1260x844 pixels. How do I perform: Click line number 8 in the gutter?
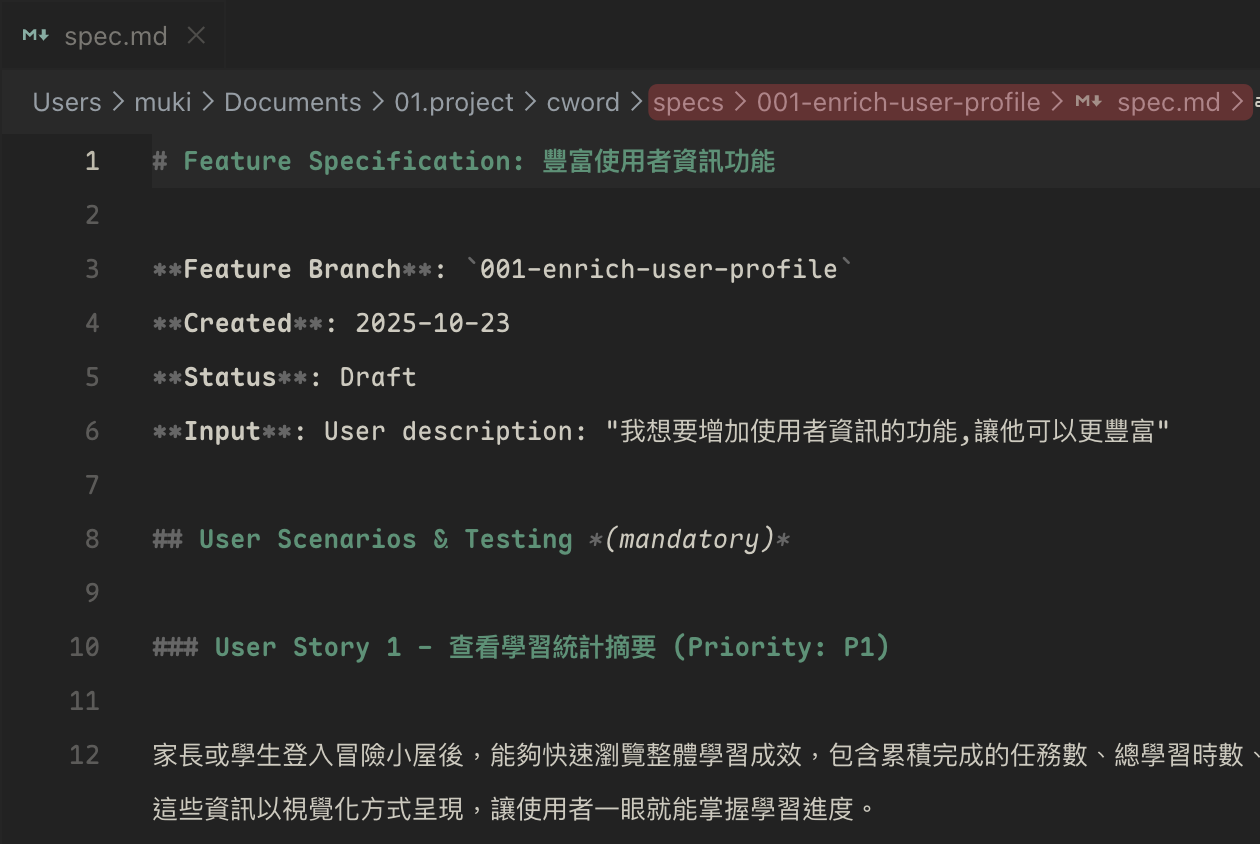pos(92,539)
